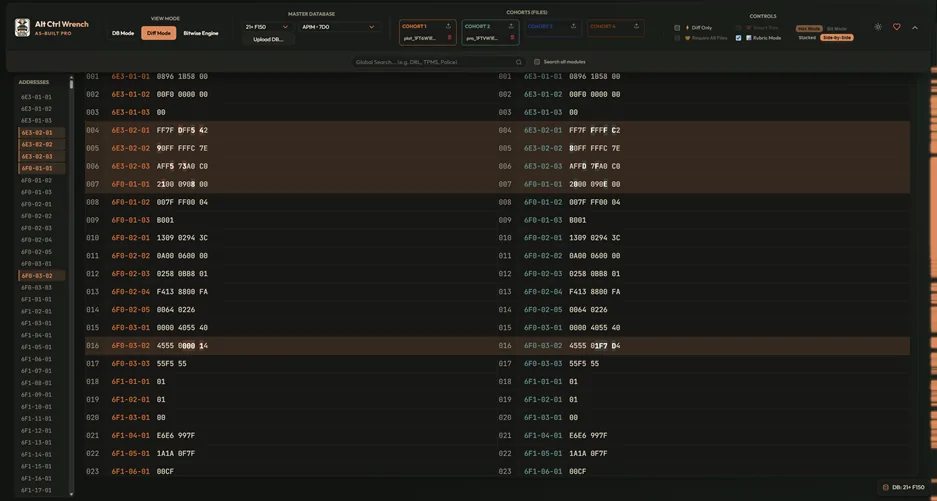Click the empty Cohort 4 slot label
Image resolution: width=937 pixels, height=501 pixels.
click(x=603, y=26)
